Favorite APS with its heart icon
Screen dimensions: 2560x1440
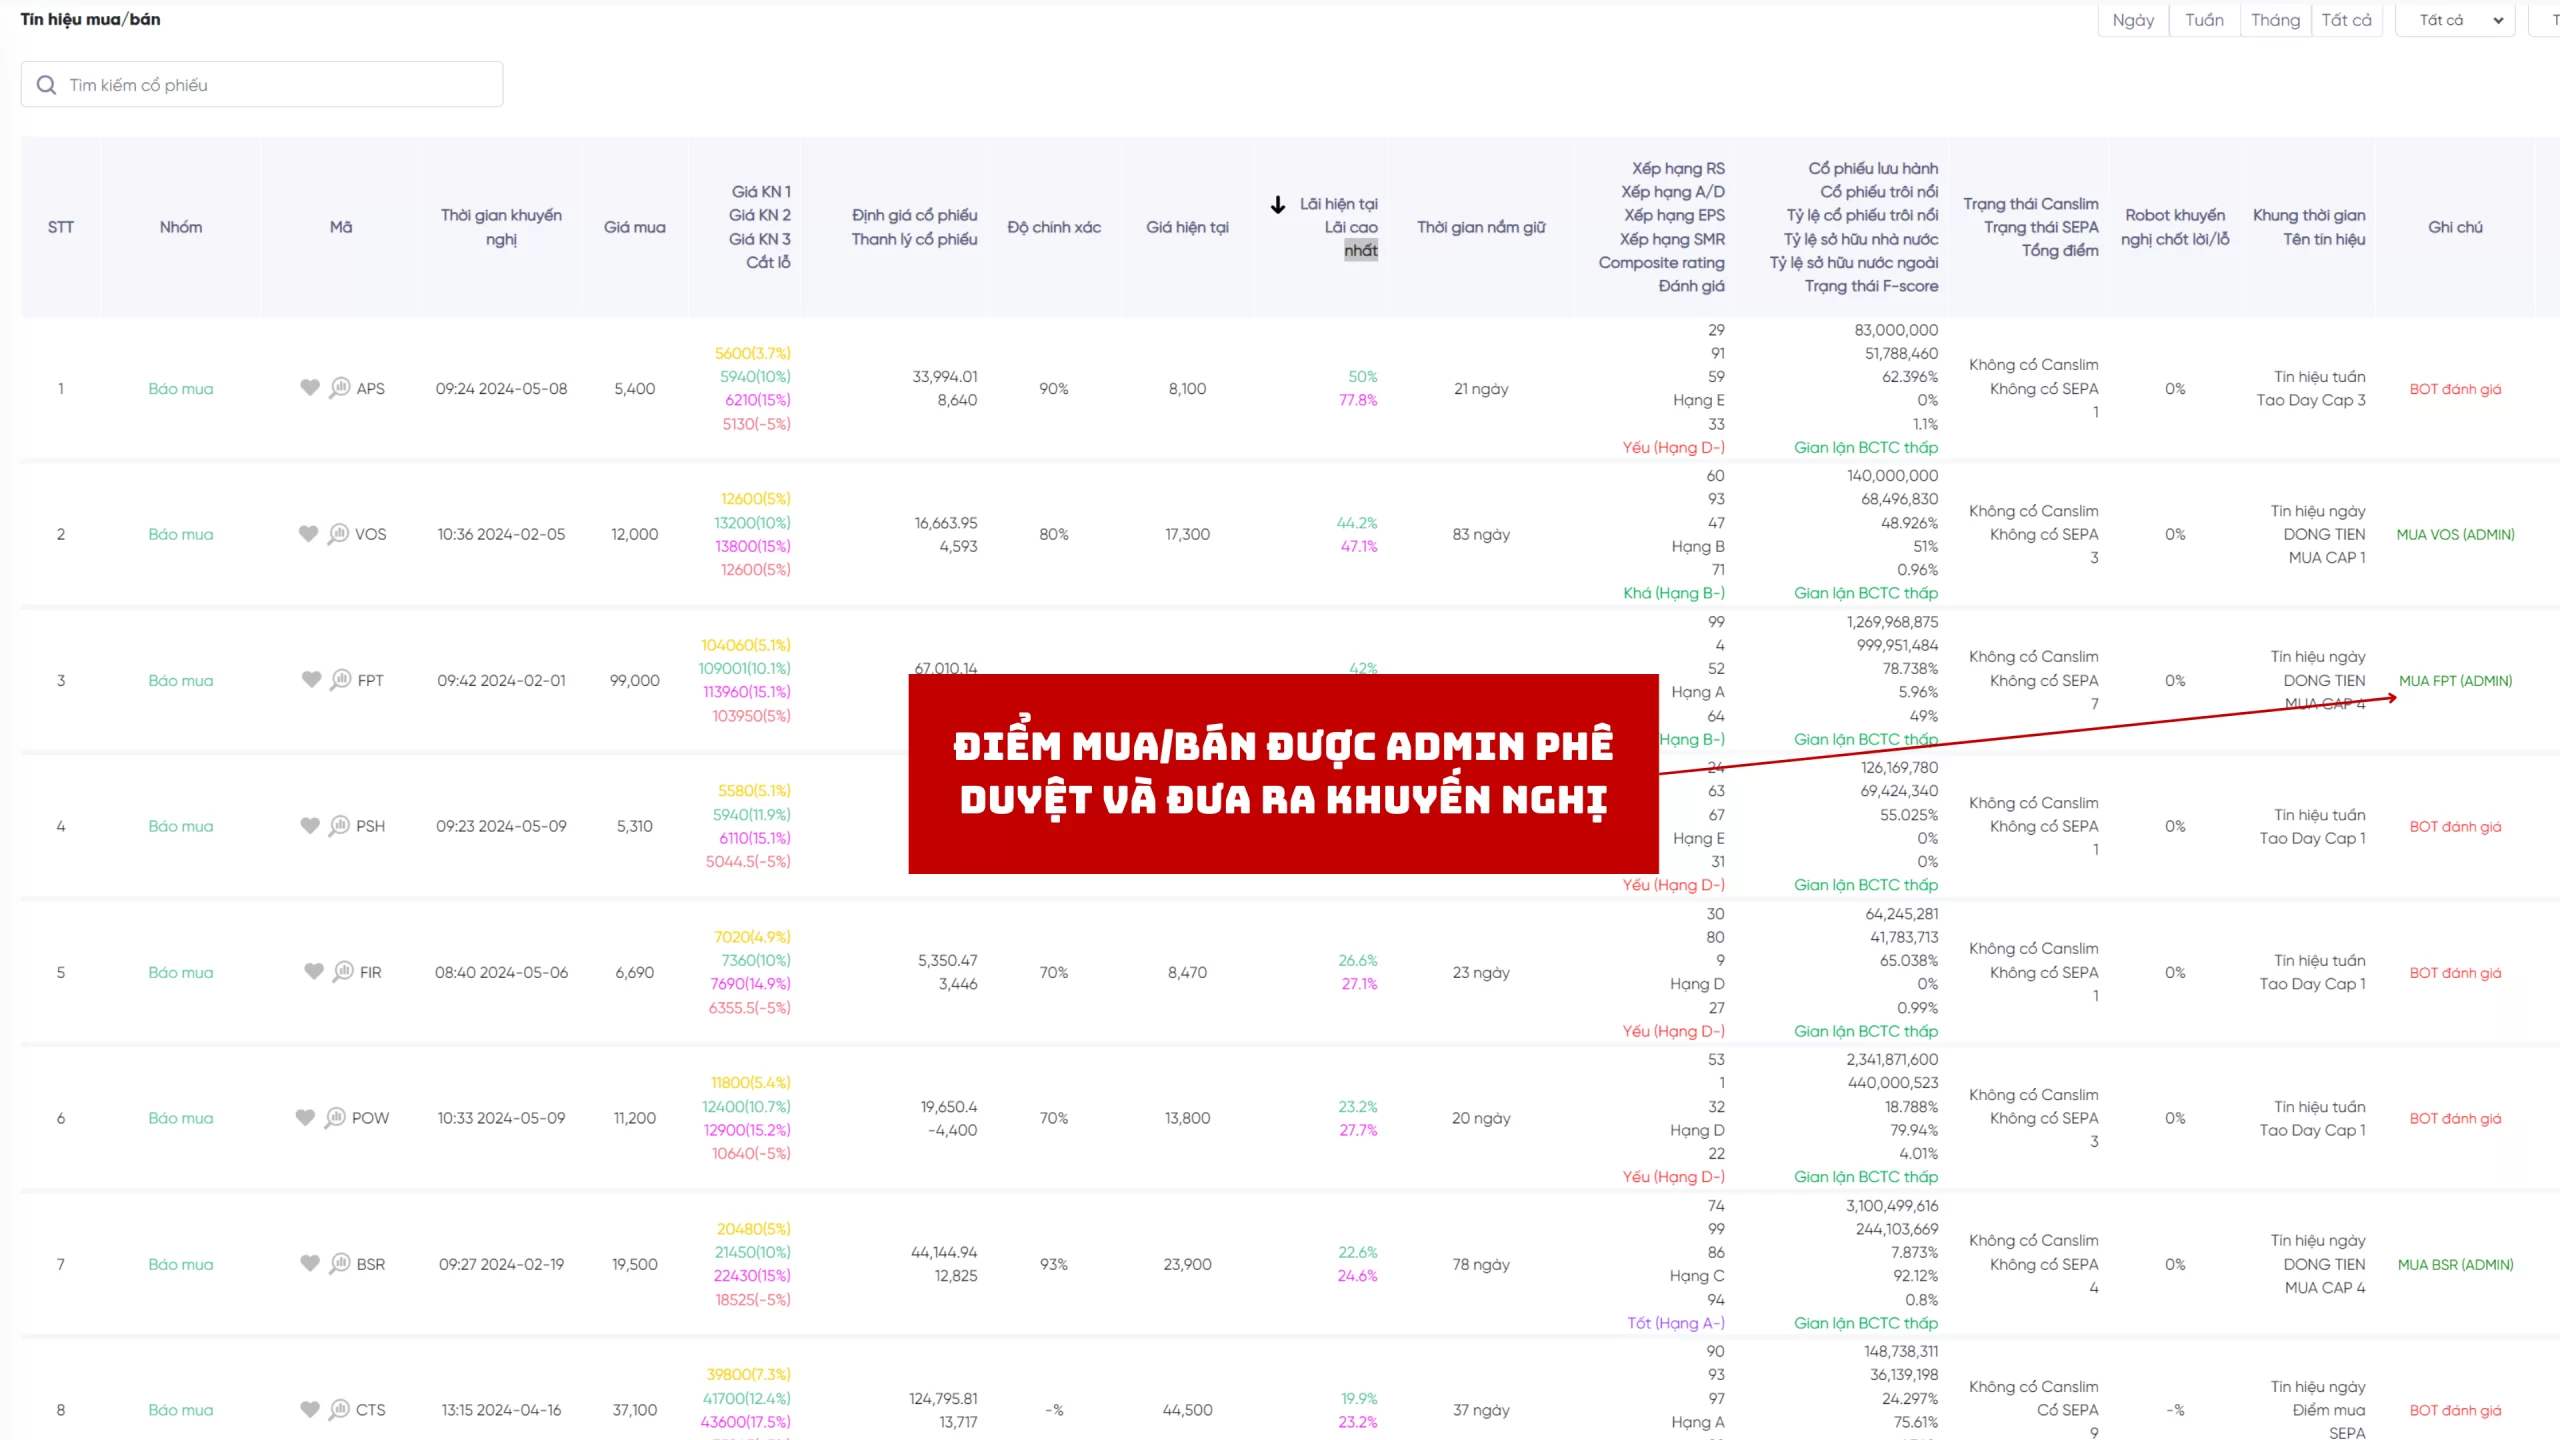tap(310, 388)
